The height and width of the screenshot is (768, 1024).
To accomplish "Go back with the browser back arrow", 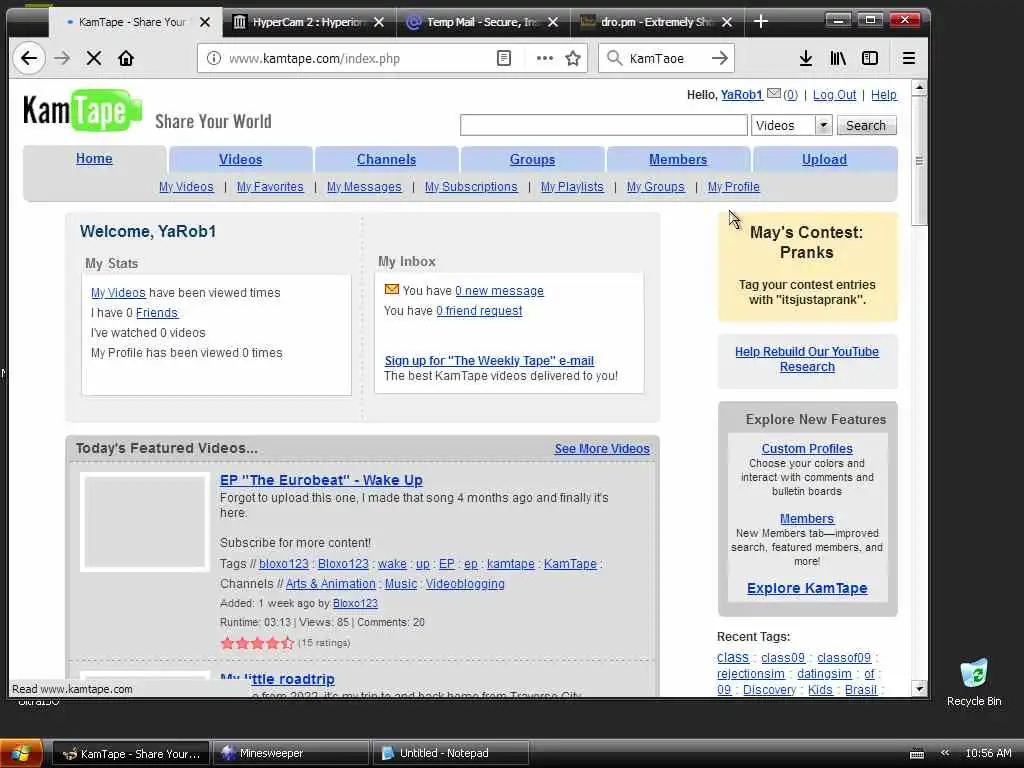I will coord(29,58).
